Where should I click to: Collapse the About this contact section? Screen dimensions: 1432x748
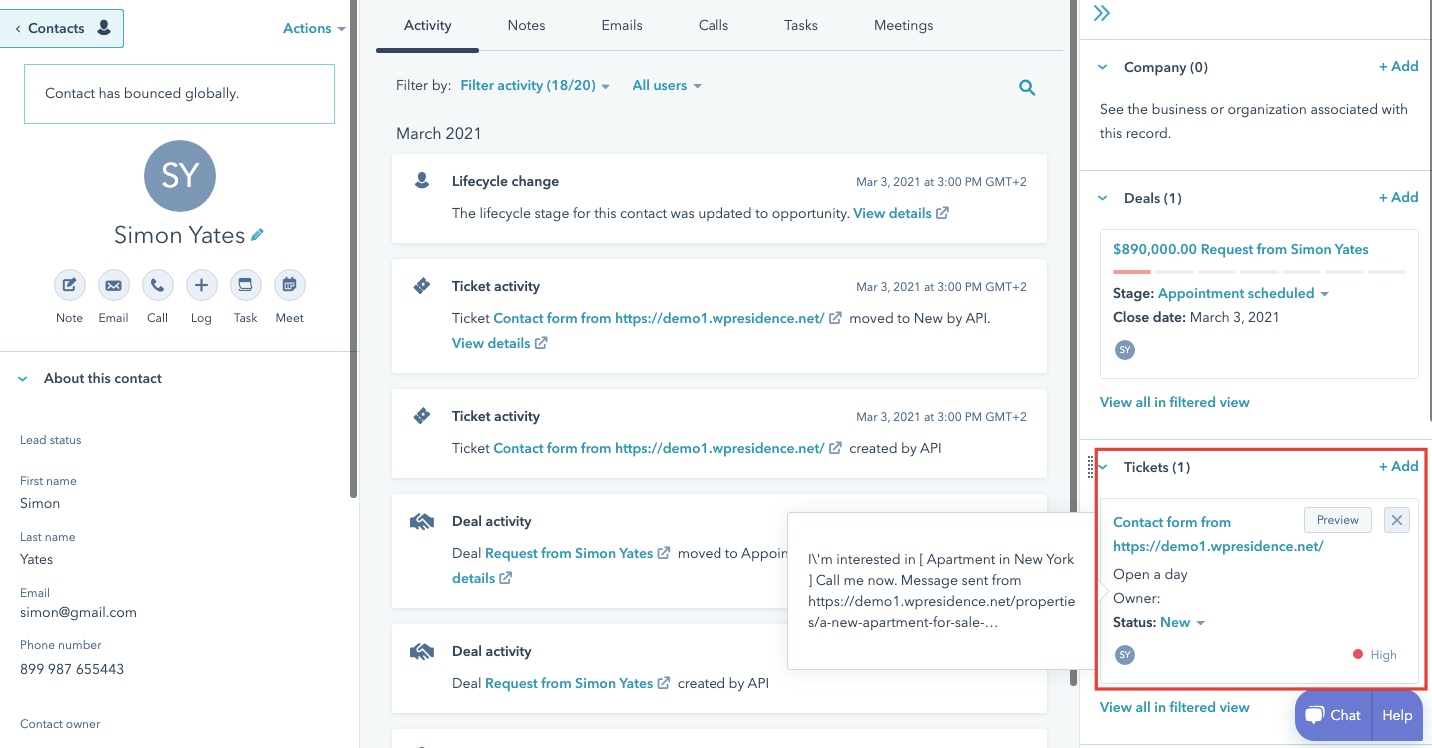(22, 378)
